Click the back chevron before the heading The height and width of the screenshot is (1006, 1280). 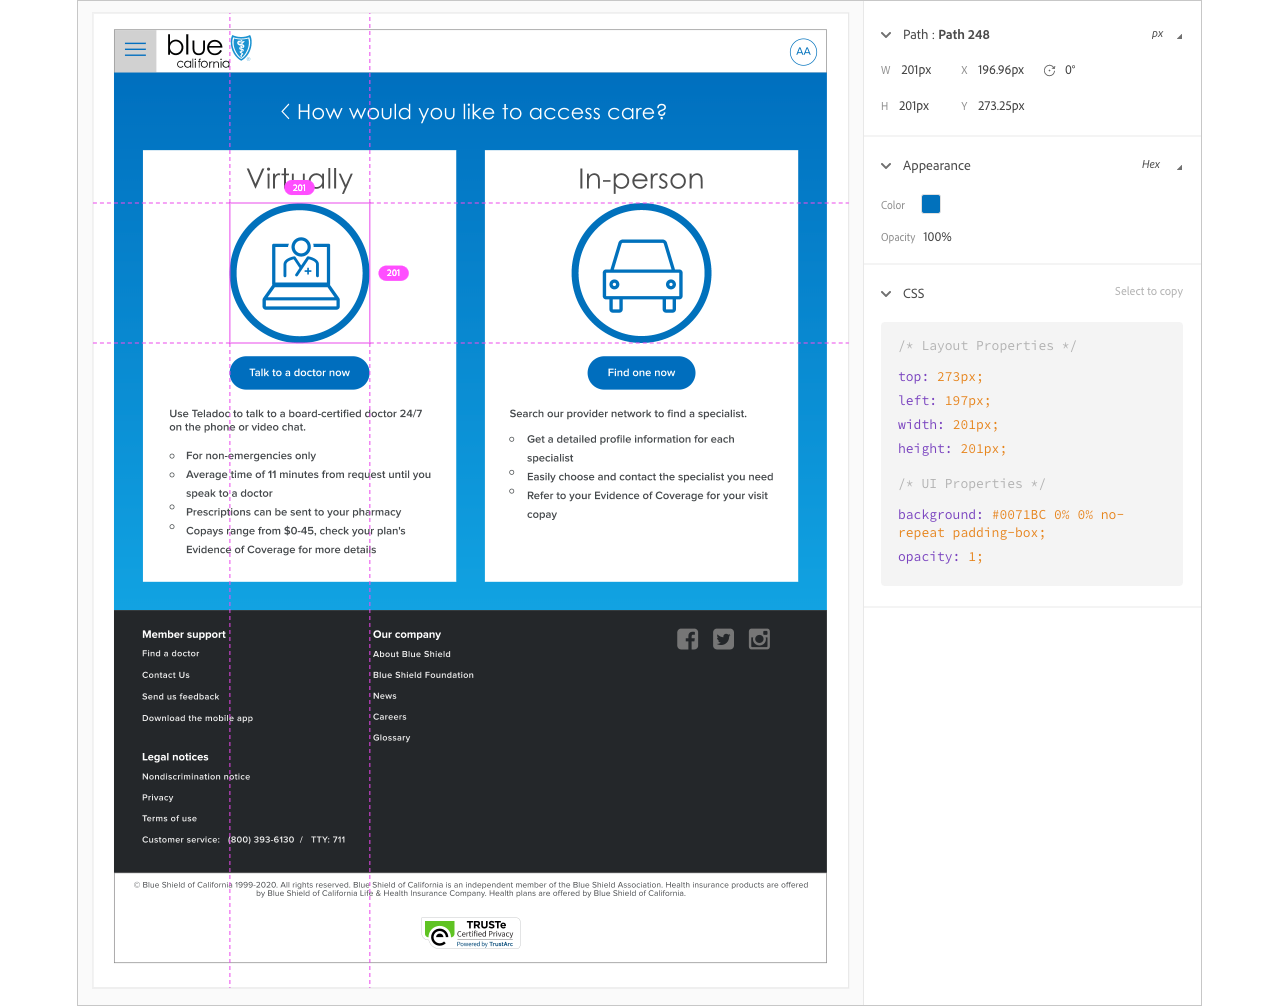pyautogui.click(x=285, y=112)
